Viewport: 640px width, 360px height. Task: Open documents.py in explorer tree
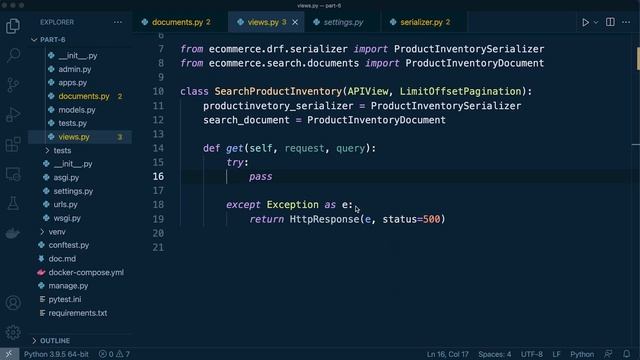(x=84, y=96)
